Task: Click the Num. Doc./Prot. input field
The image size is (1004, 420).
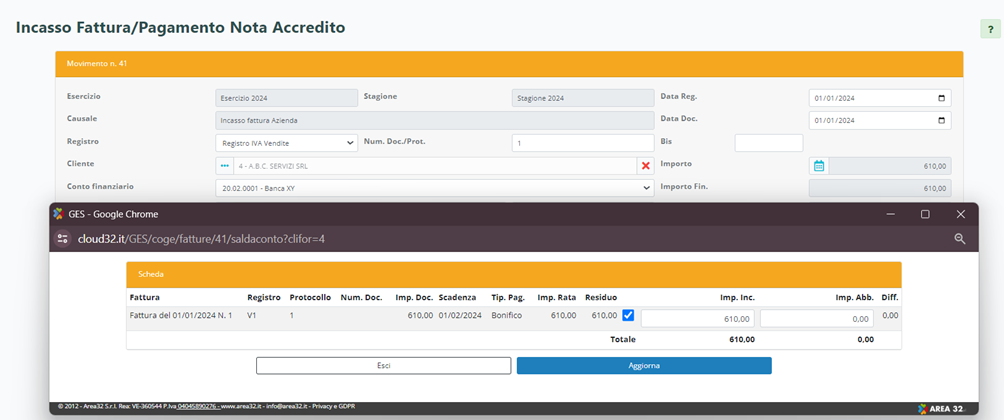Action: click(x=581, y=143)
